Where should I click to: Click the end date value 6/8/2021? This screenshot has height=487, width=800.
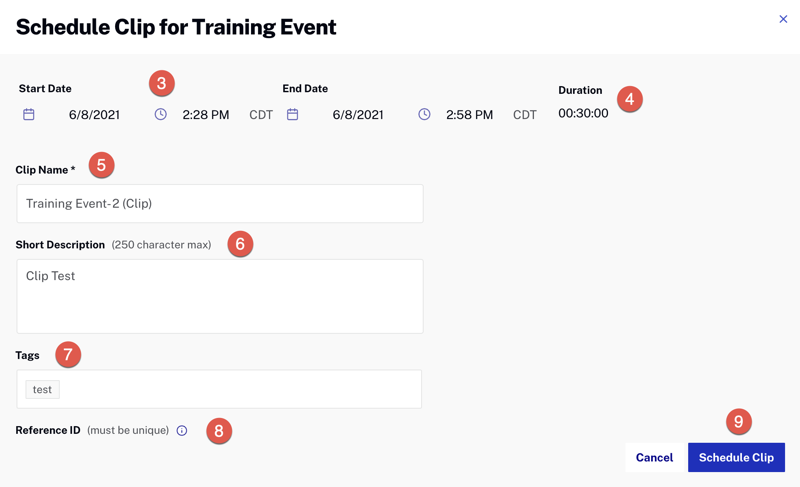click(x=358, y=115)
